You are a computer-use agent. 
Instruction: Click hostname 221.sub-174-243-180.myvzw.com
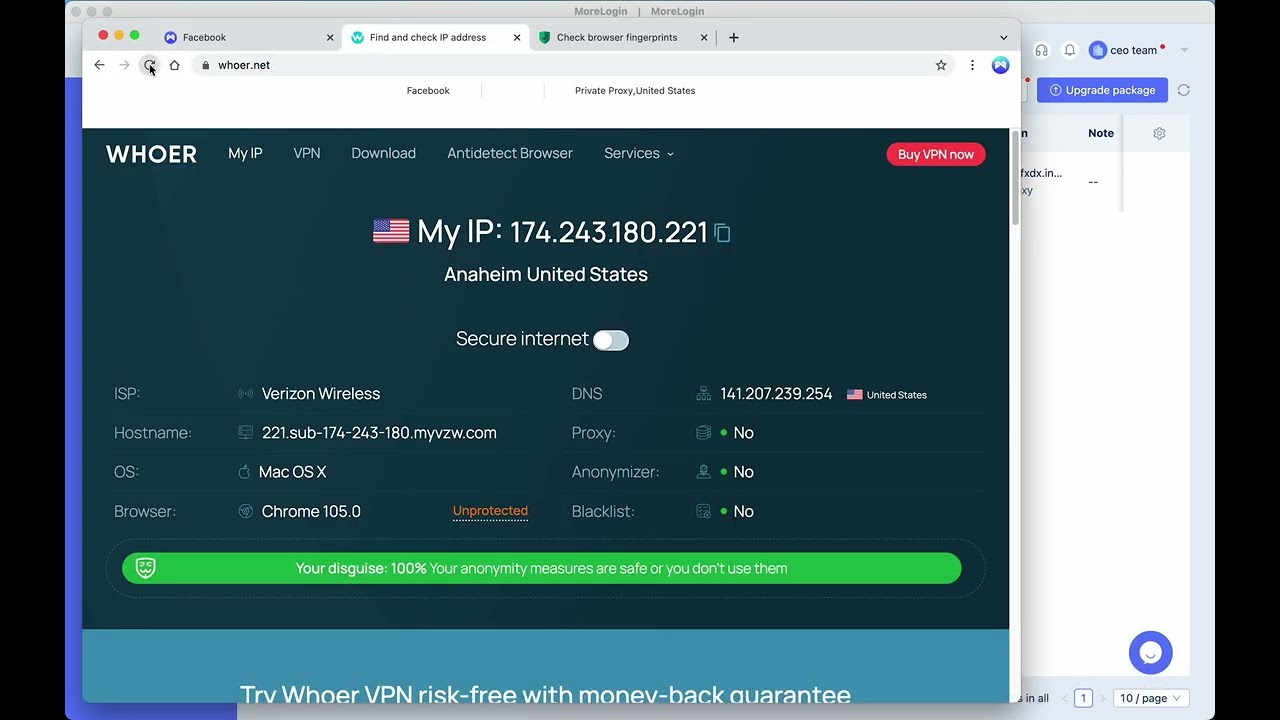[379, 433]
